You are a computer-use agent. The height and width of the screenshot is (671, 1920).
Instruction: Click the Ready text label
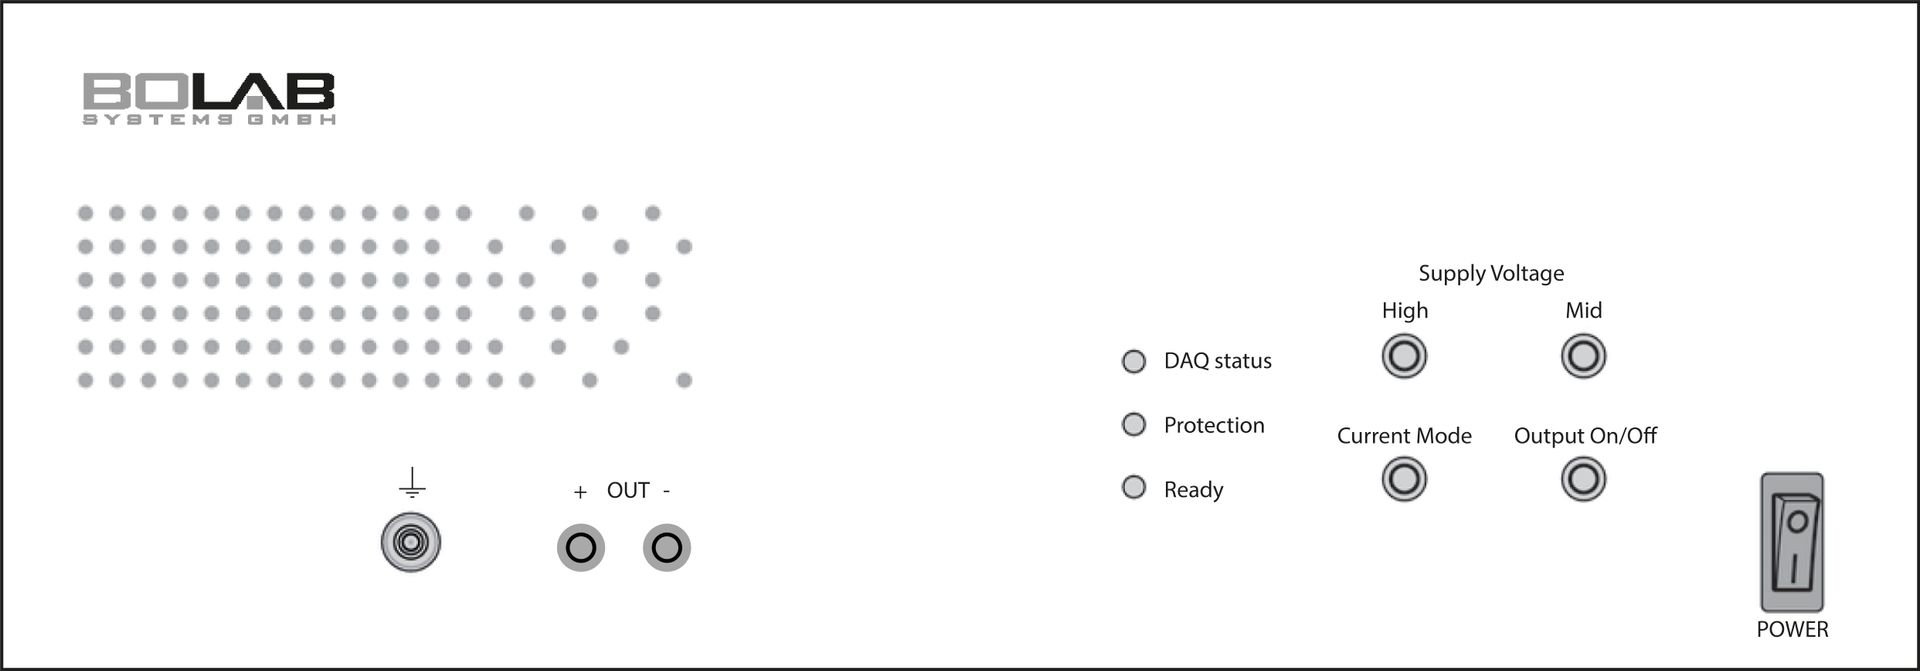point(1193,489)
